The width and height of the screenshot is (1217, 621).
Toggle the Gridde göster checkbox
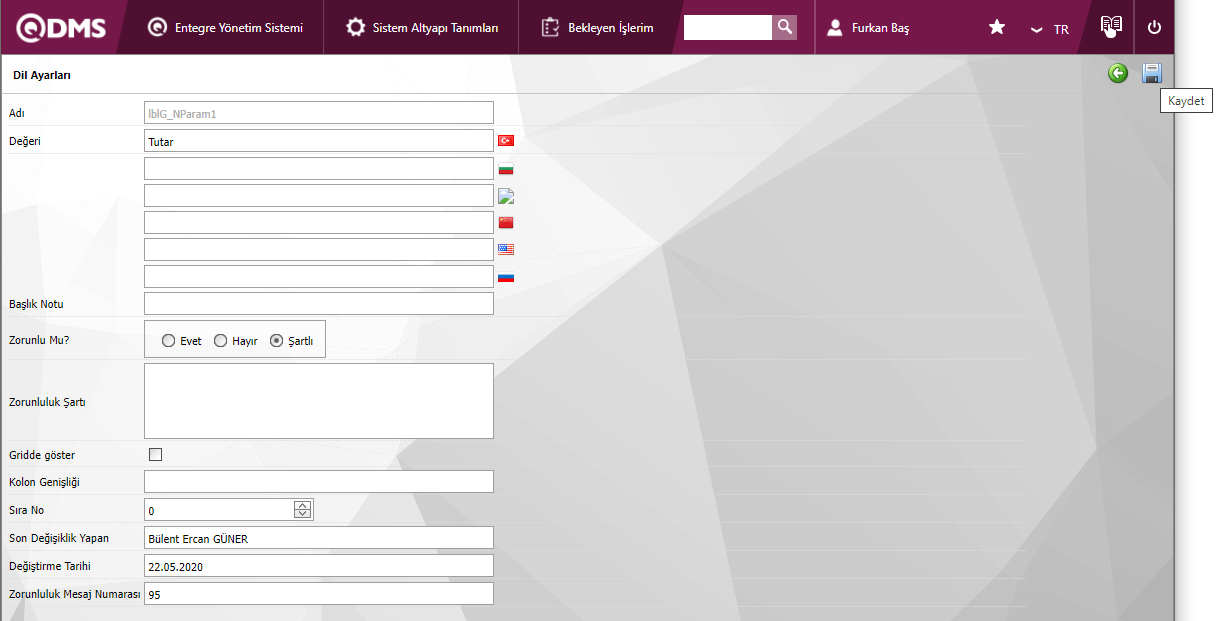pyautogui.click(x=155, y=455)
